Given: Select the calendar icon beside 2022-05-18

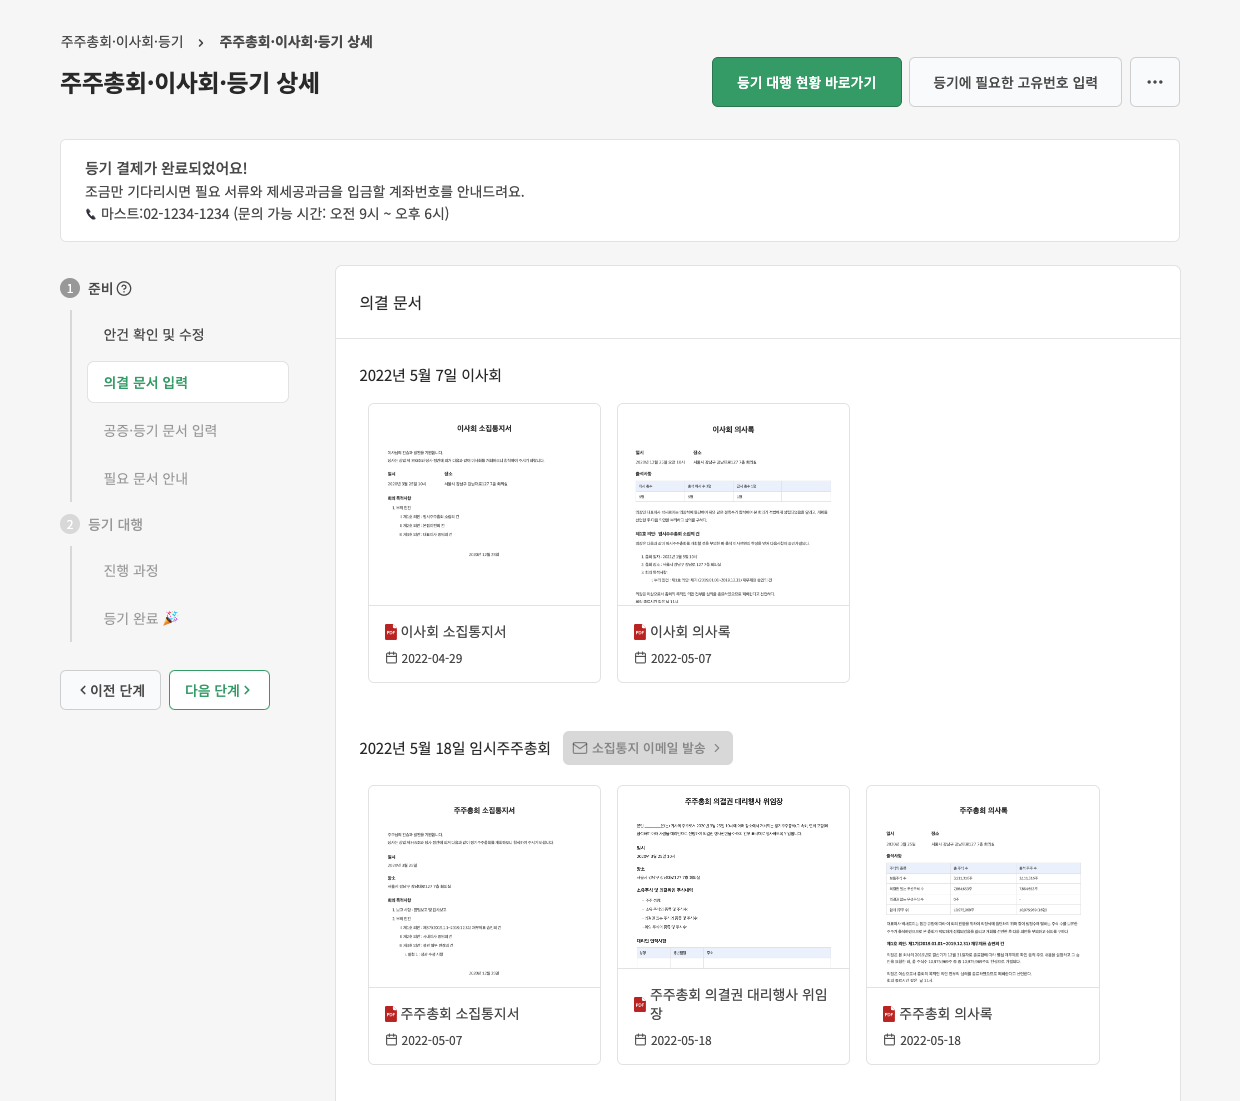Looking at the screenshot, I should pos(640,1040).
